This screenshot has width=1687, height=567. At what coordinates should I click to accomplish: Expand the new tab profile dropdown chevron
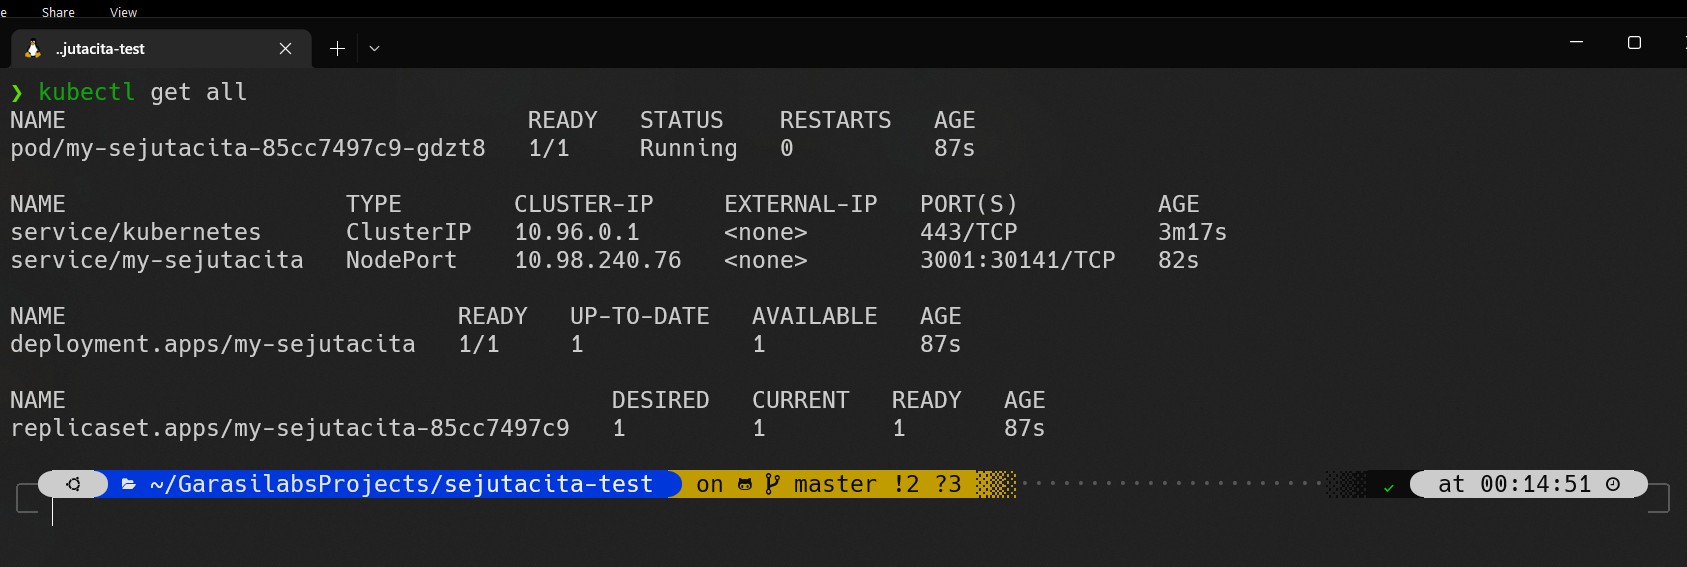(x=374, y=48)
